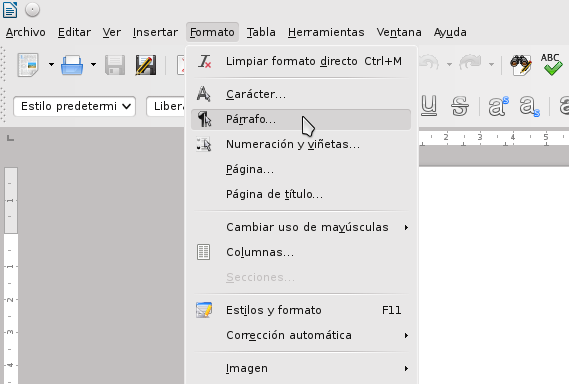Toggle Subscript formatting
This screenshot has width=569, height=384.
[529, 106]
